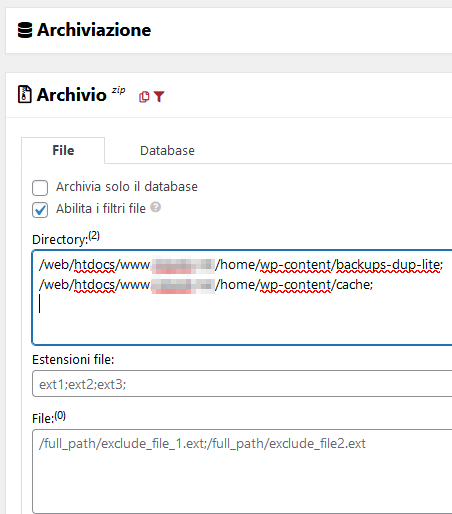Viewport: 452px width, 514px height.
Task: Open the help icon next to Abilita i filtri file
Action: [x=156, y=207]
